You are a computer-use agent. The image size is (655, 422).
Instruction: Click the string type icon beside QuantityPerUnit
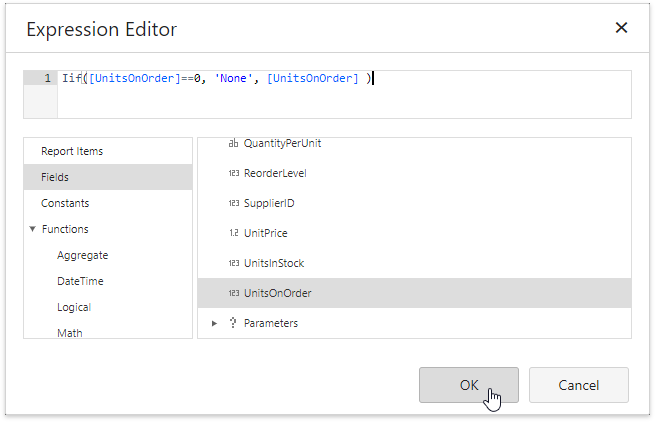234,144
